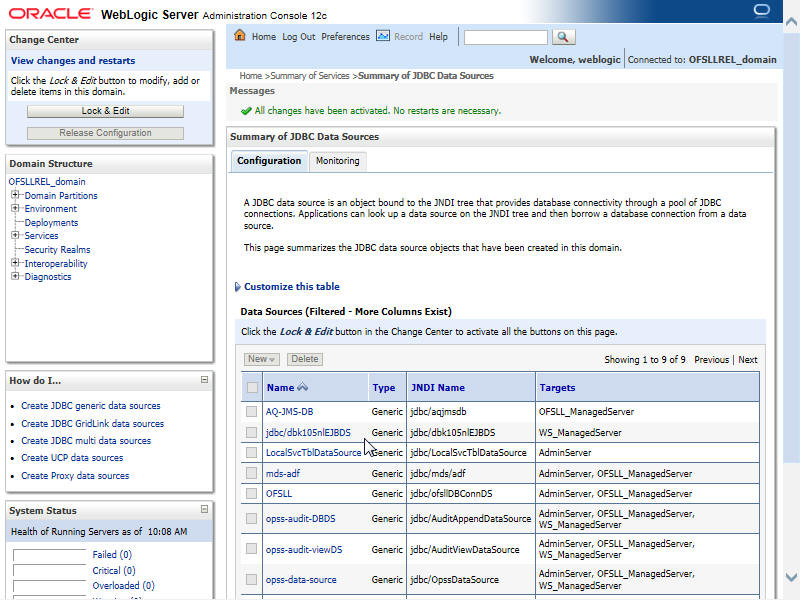800x600 pixels.
Task: Select OFSLLREL_domain in Domain Structure
Action: tap(47, 182)
